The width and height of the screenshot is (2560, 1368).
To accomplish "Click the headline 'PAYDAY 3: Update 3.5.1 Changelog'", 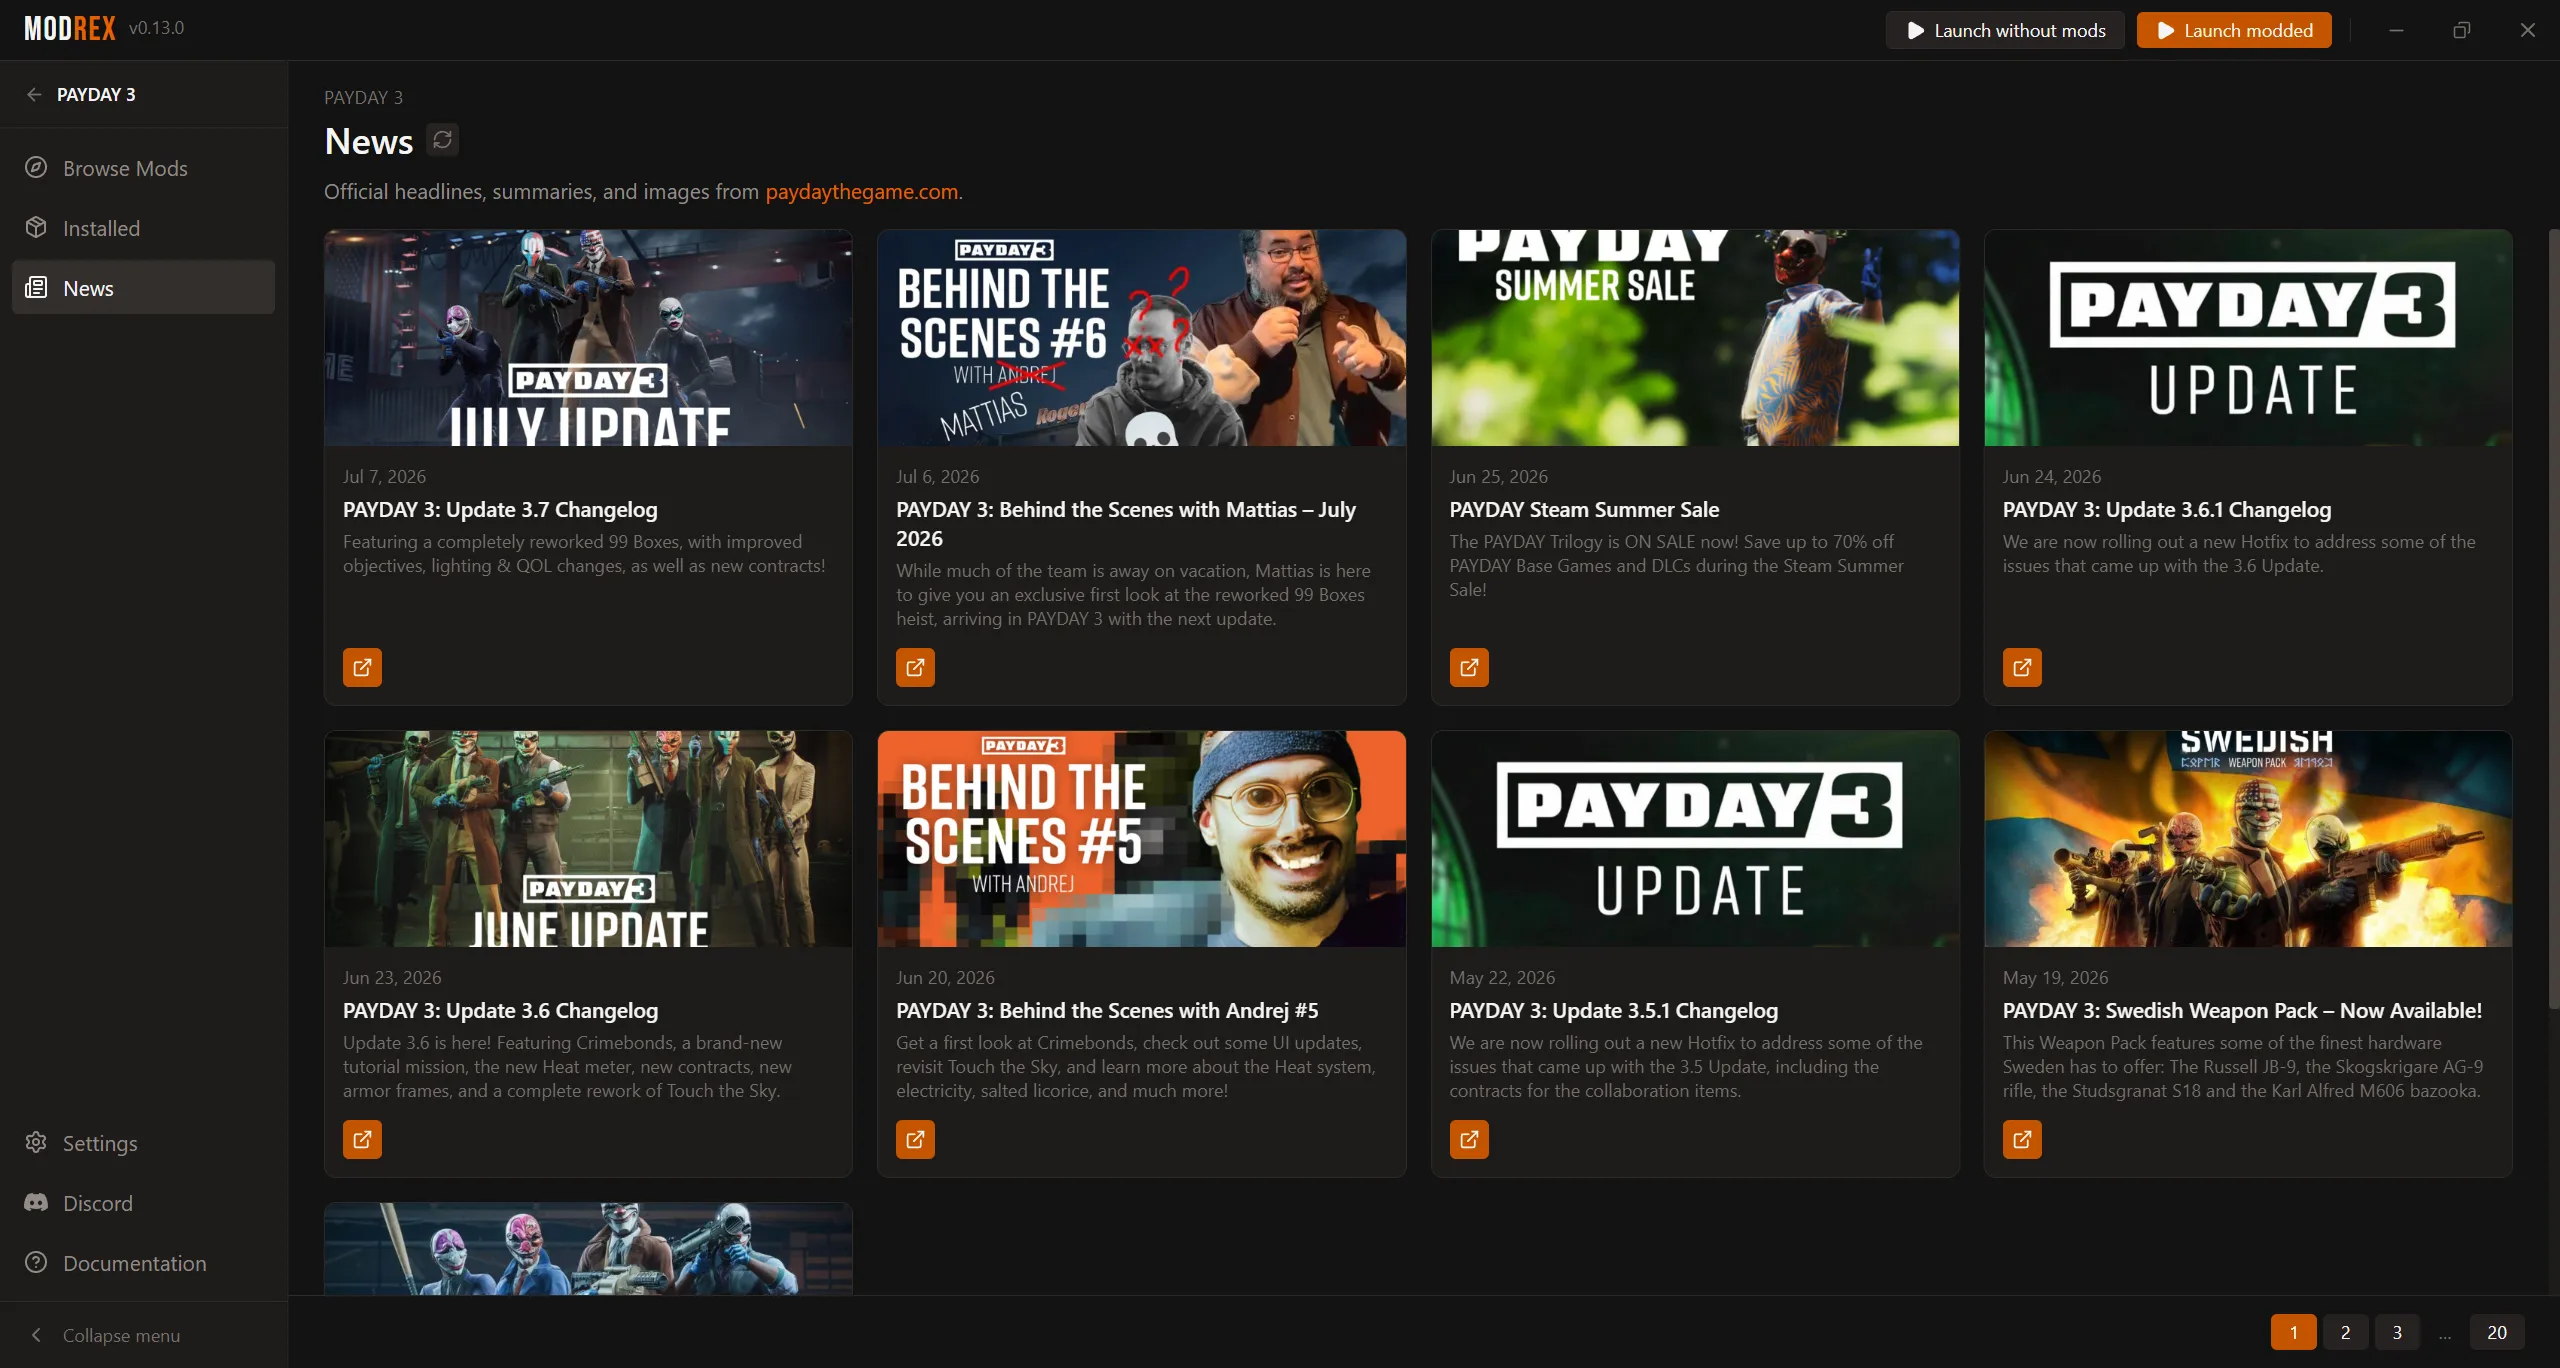I will tap(1614, 1011).
